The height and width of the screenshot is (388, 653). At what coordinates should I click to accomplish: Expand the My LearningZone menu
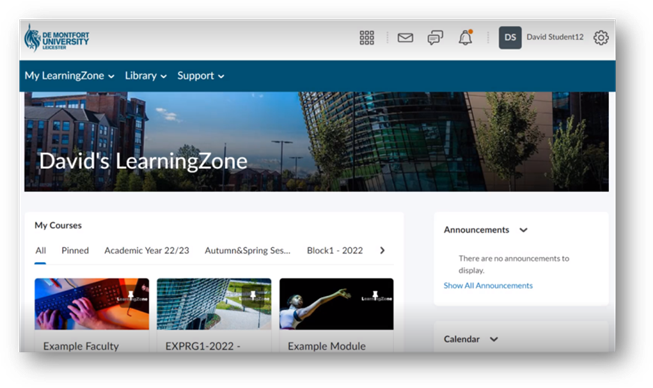click(x=69, y=76)
